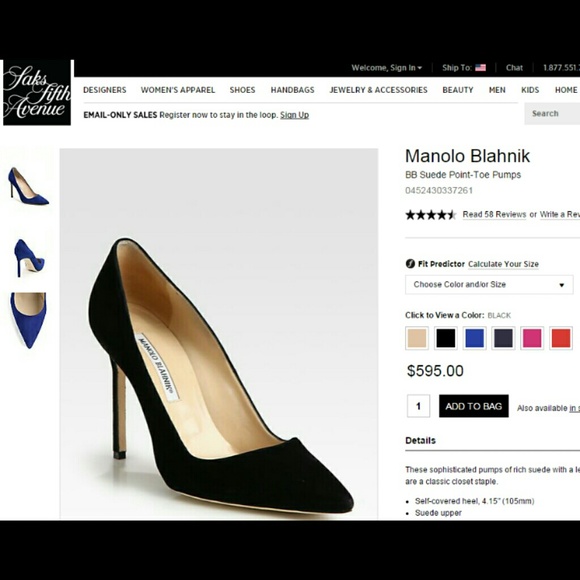
Task: Click the Add to Bag button
Action: tap(473, 406)
